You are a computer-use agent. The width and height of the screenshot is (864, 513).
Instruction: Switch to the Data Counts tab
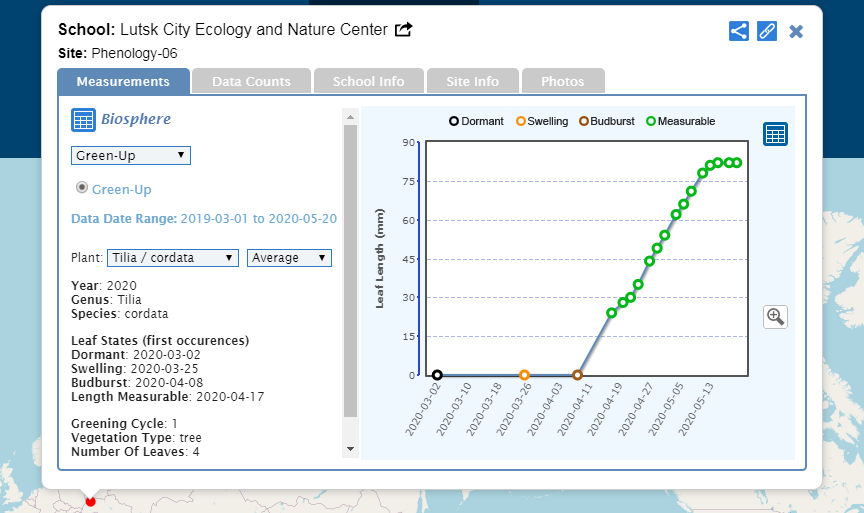click(251, 81)
